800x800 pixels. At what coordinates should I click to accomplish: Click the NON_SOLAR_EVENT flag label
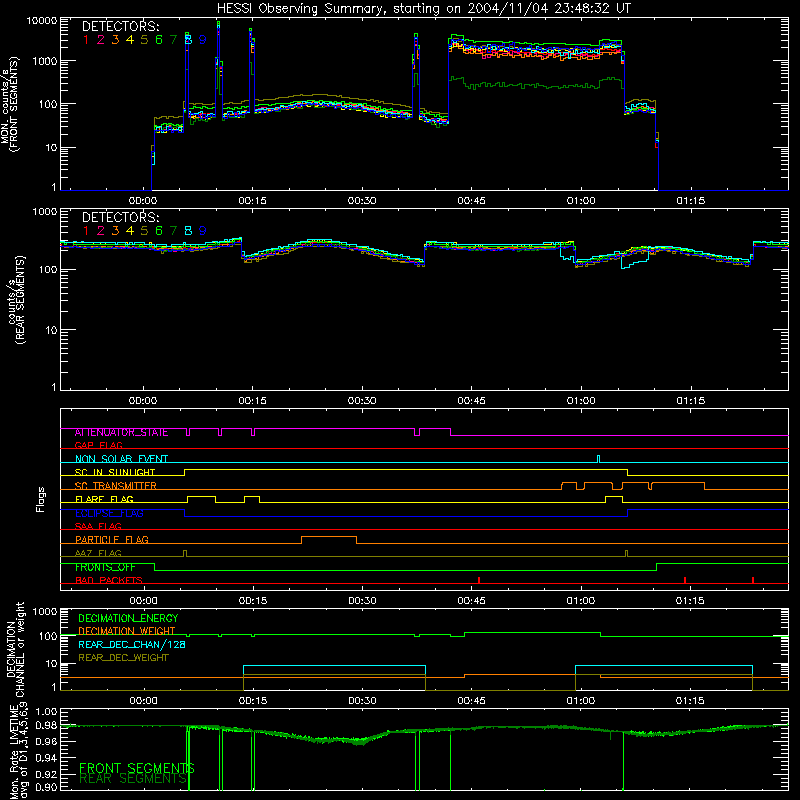(x=121, y=459)
